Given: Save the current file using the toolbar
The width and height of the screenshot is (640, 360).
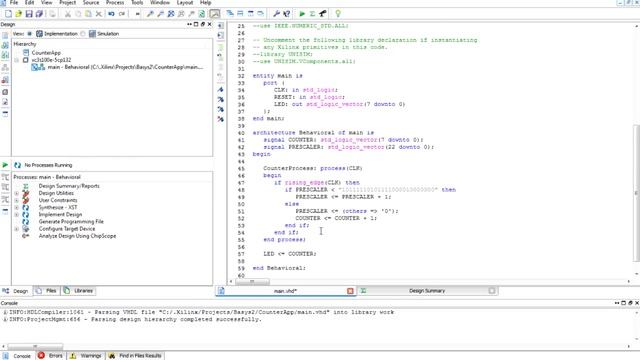Looking at the screenshot, I should click(x=29, y=14).
